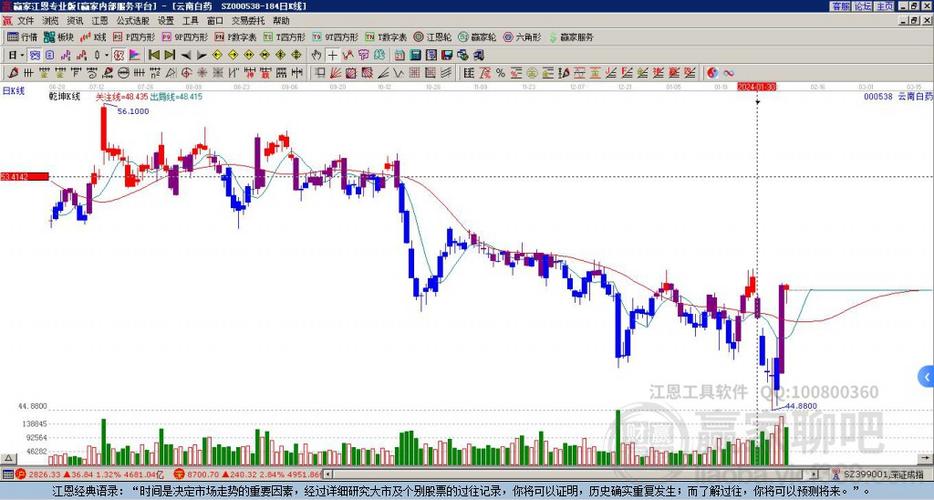This screenshot has width=934, height=500.
Task: Click the 论坛 forum button
Action: click(x=863, y=6)
